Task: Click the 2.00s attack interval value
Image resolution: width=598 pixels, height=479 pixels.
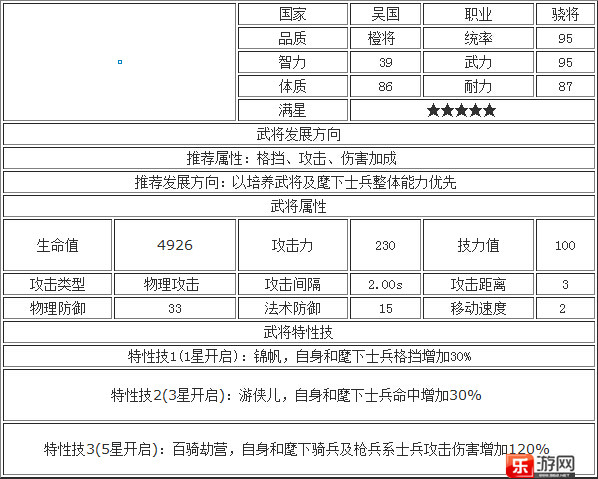Action: [x=385, y=284]
